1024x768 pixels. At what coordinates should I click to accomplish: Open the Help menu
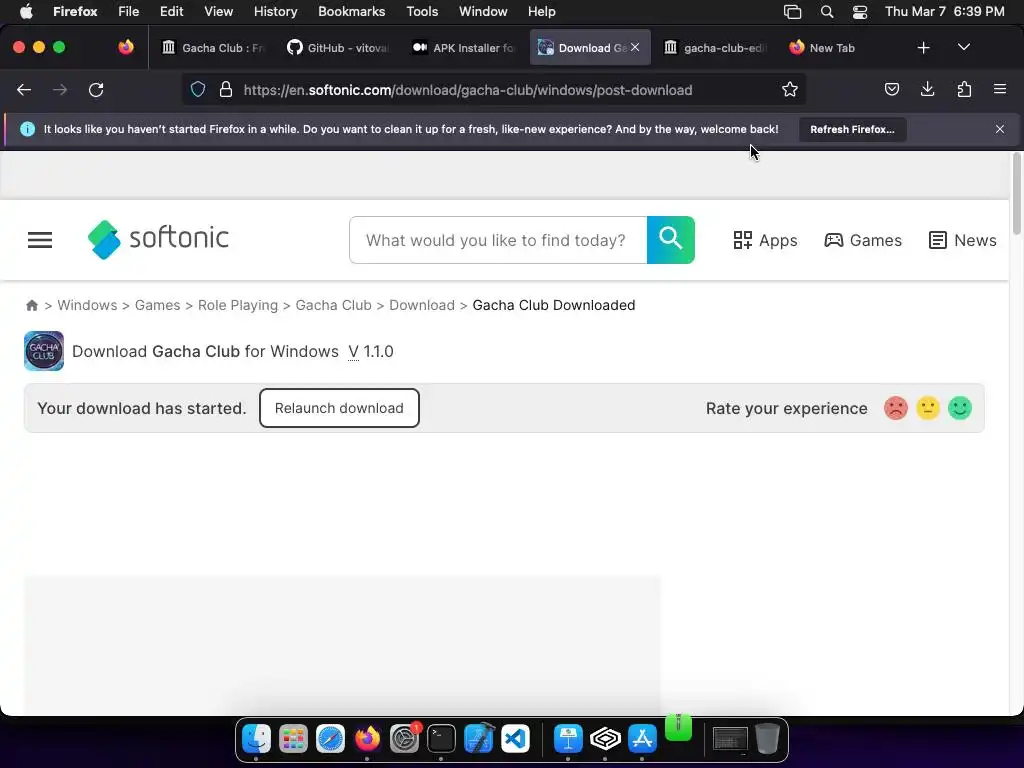pos(541,12)
